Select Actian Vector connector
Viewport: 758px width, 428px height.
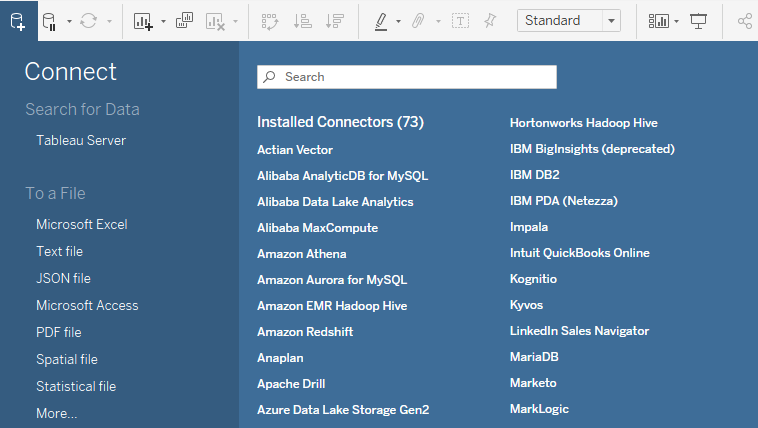click(x=295, y=150)
